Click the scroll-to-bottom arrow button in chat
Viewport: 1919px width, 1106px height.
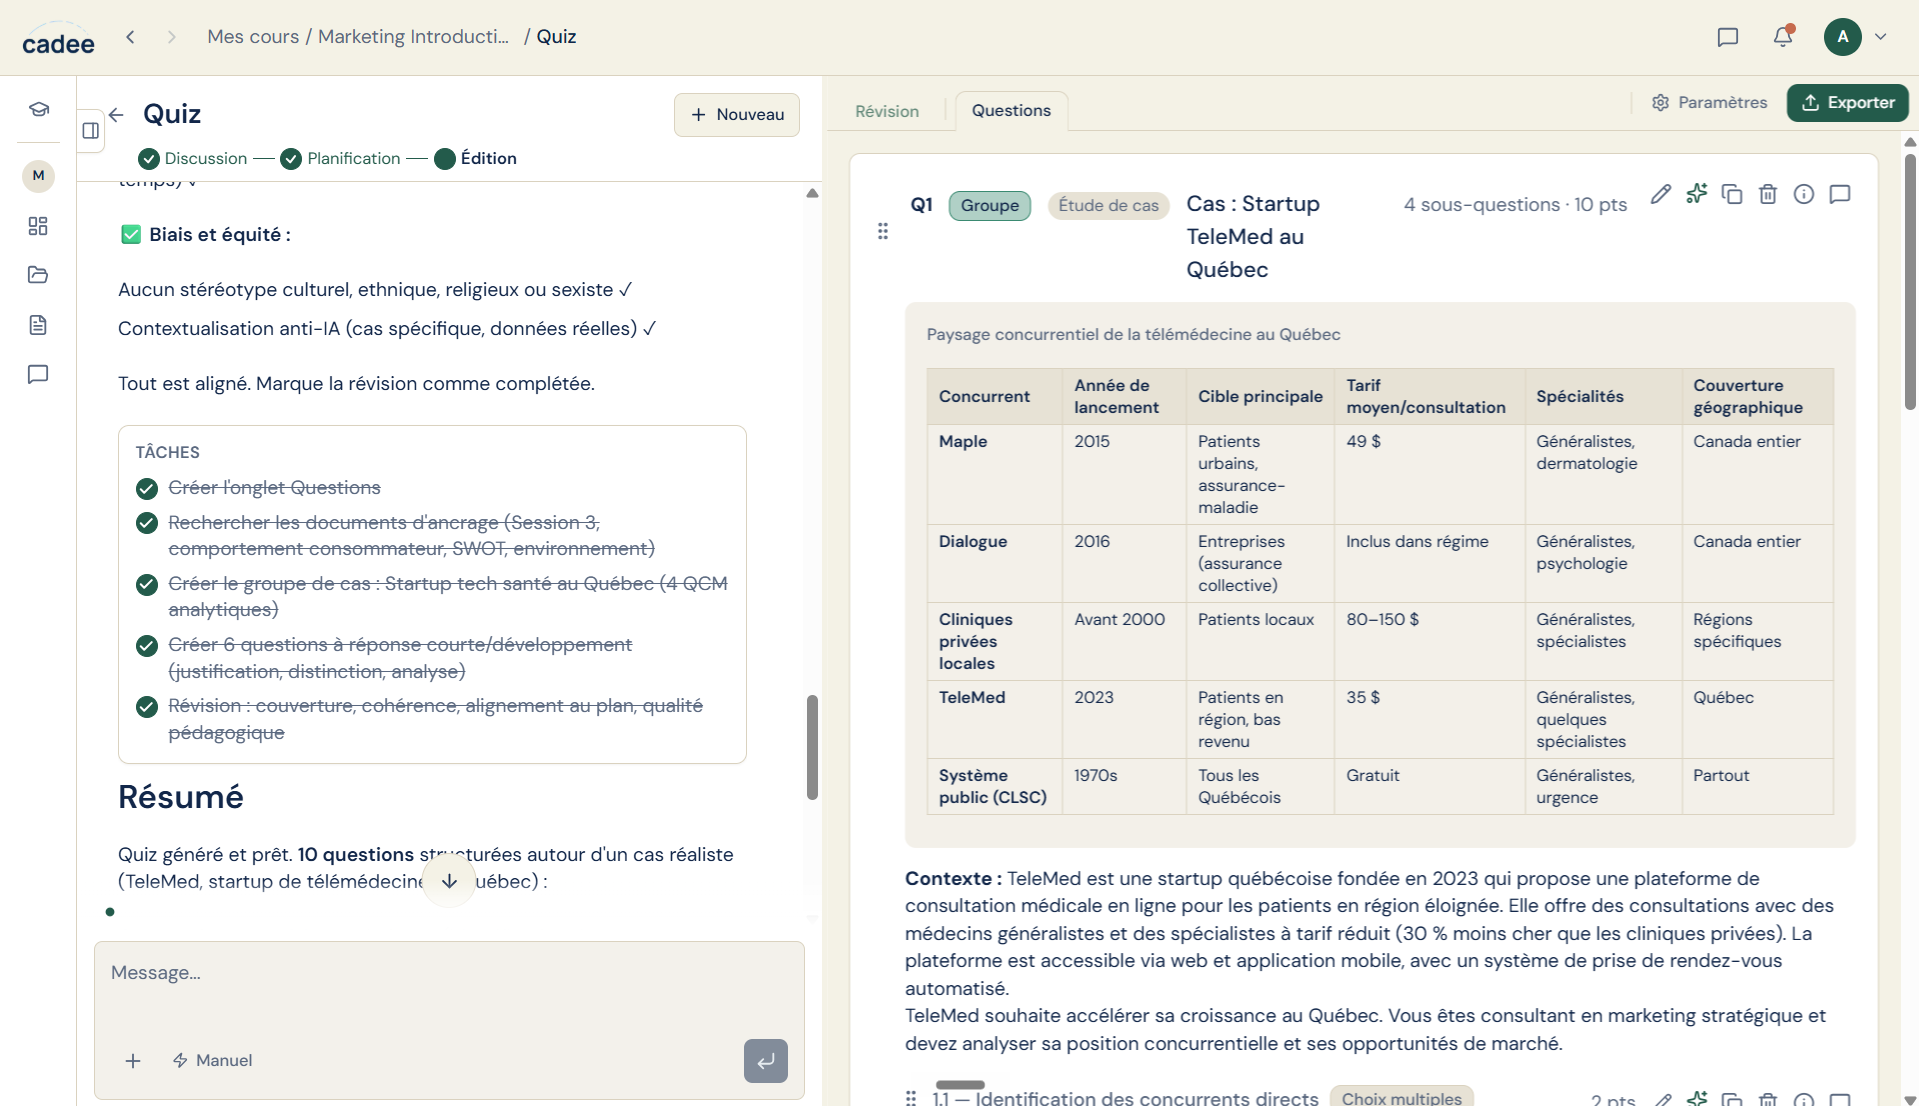point(449,880)
